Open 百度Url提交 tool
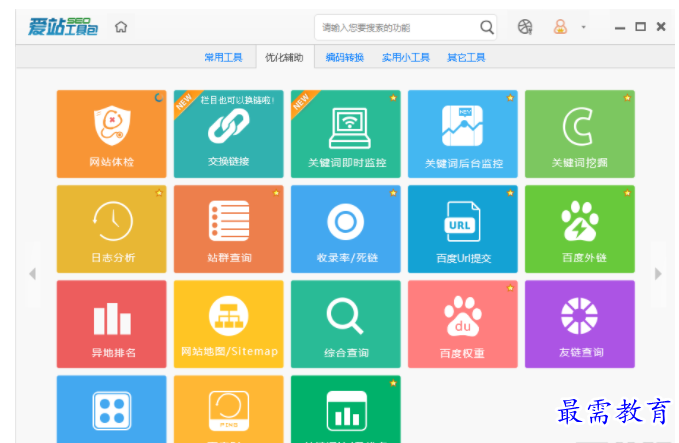Viewport: 679px width, 443px height. coord(462,229)
